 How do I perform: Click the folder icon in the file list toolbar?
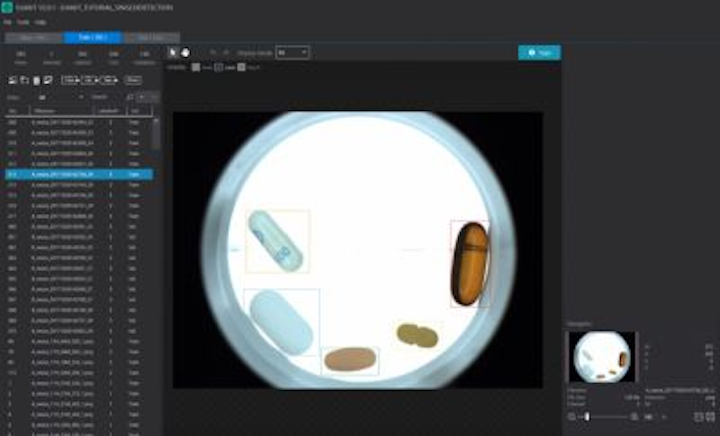(24, 80)
